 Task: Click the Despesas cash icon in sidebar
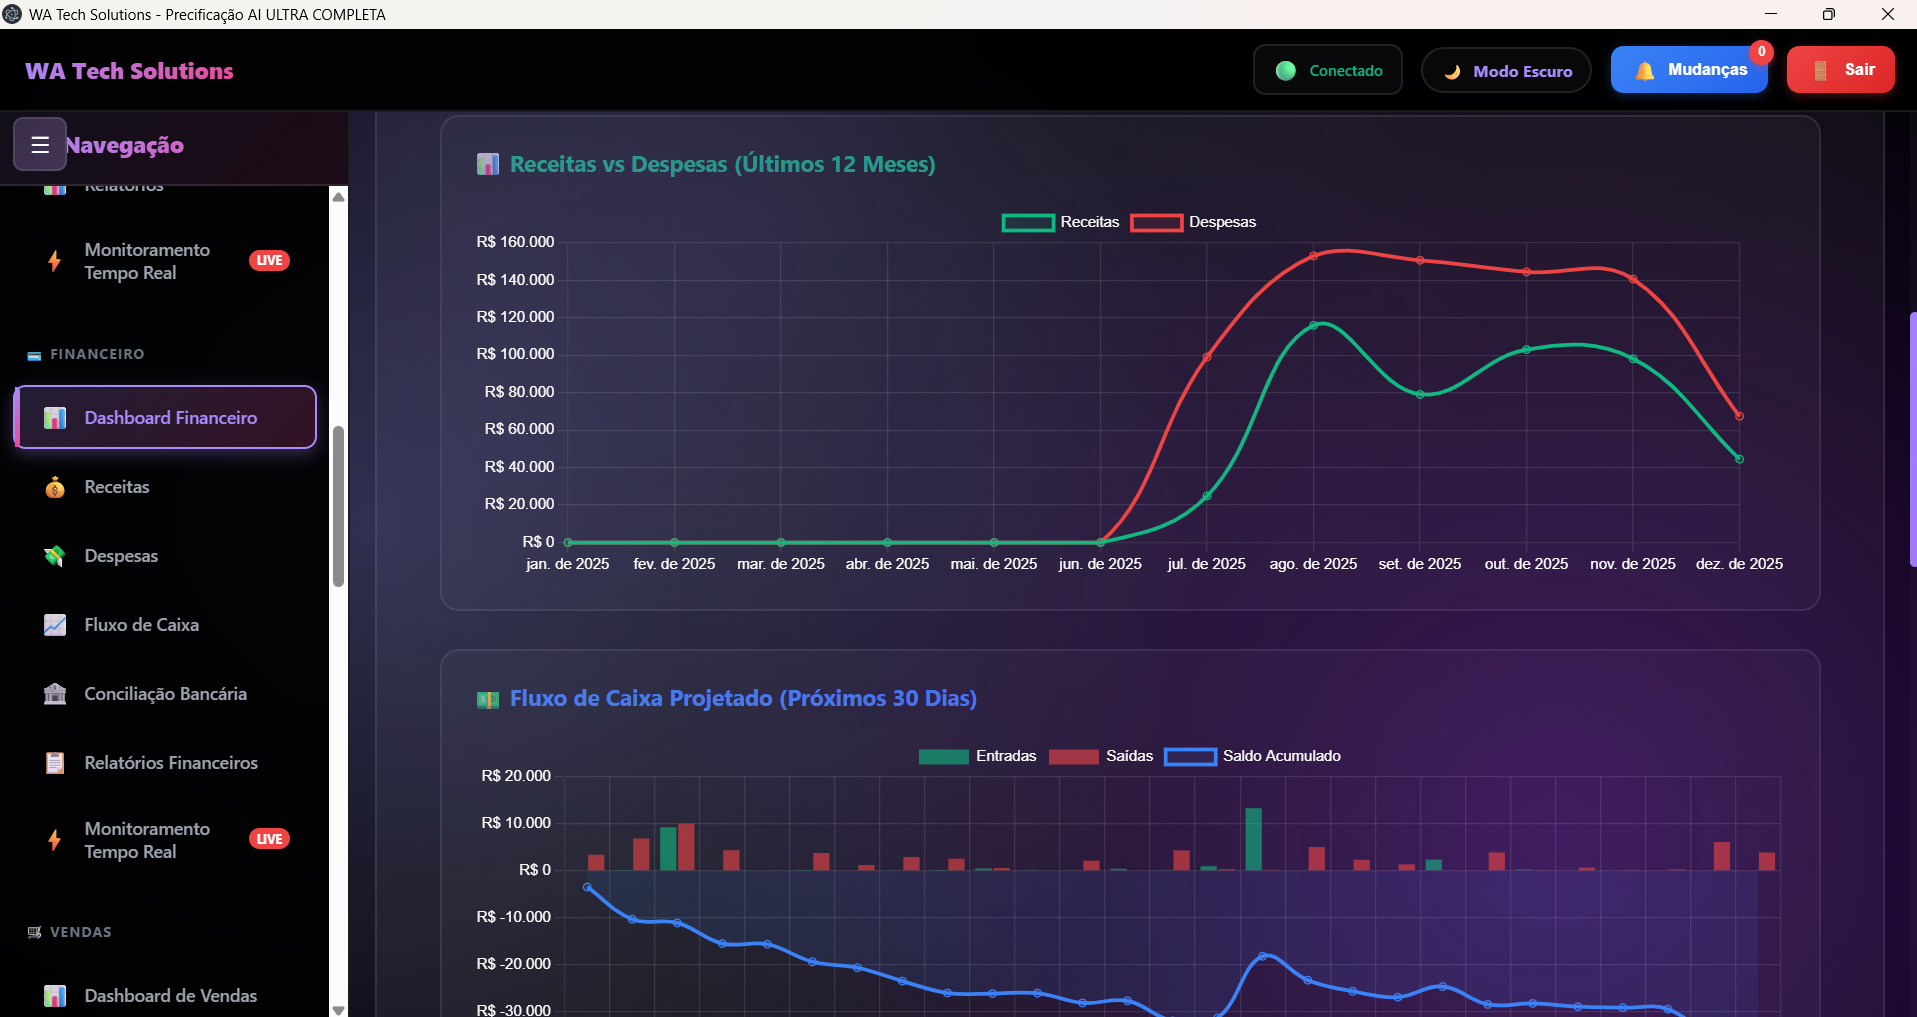click(55, 556)
